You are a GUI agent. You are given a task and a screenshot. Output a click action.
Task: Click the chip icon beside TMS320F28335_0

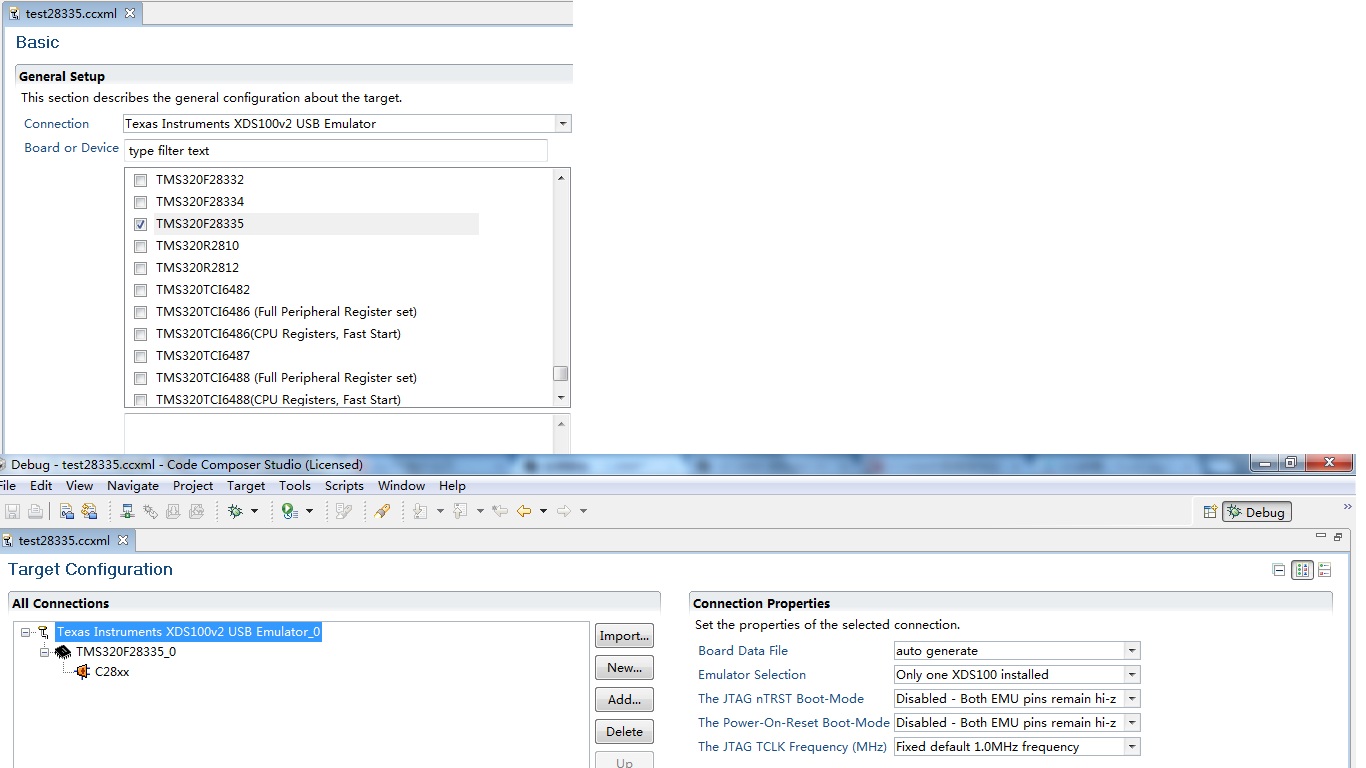64,652
